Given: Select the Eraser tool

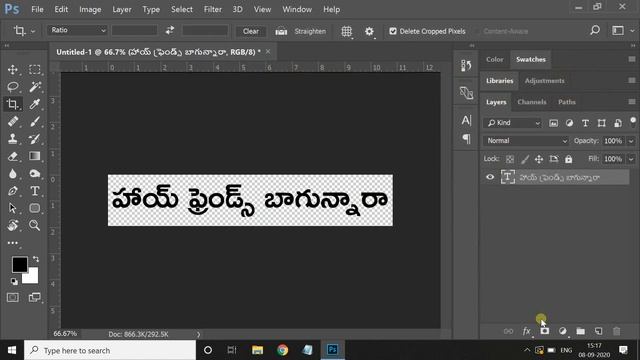Looking at the screenshot, I should [x=13, y=156].
